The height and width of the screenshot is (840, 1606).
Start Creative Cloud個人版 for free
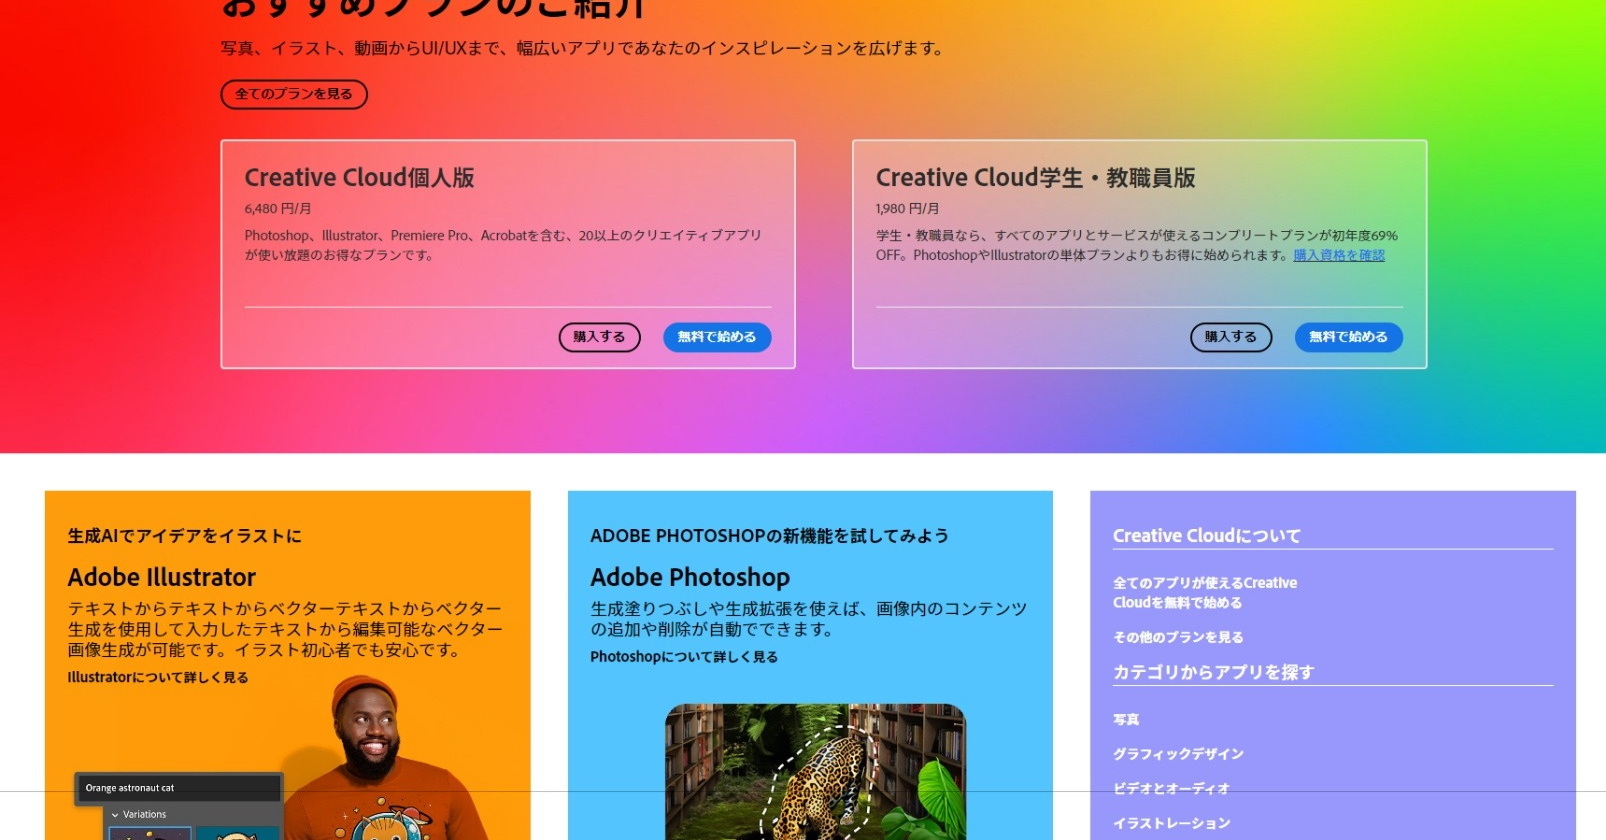coord(716,337)
